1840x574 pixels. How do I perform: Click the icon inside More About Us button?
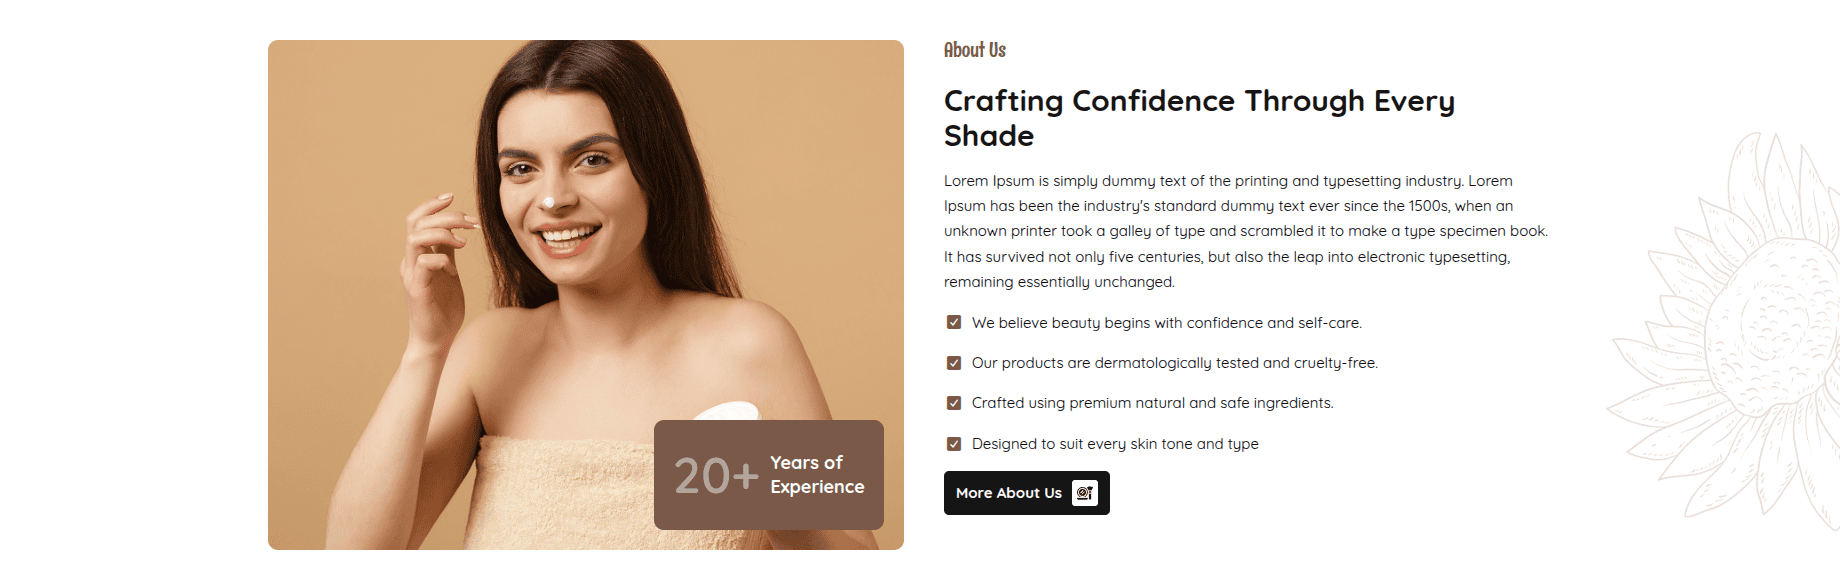tap(1085, 493)
